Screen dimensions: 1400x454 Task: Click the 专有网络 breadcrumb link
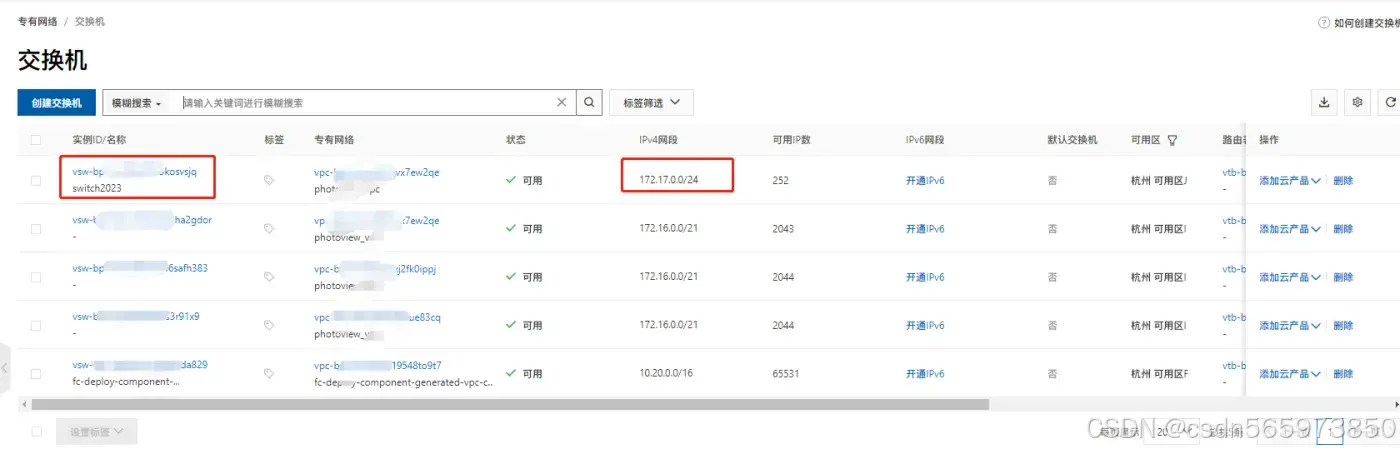37,21
